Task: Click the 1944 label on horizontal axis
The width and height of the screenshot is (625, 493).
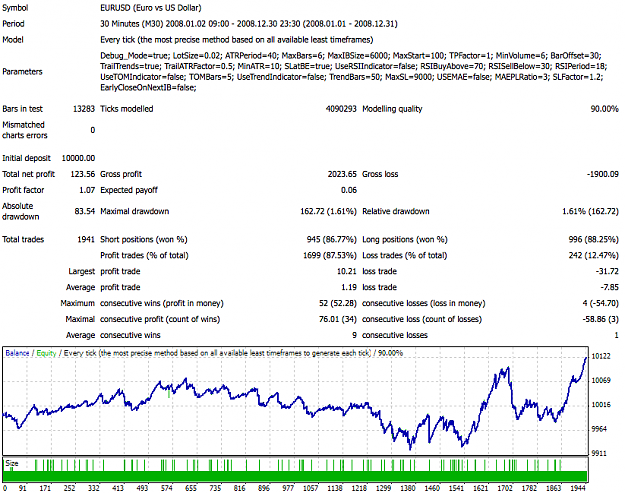Action: [578, 488]
